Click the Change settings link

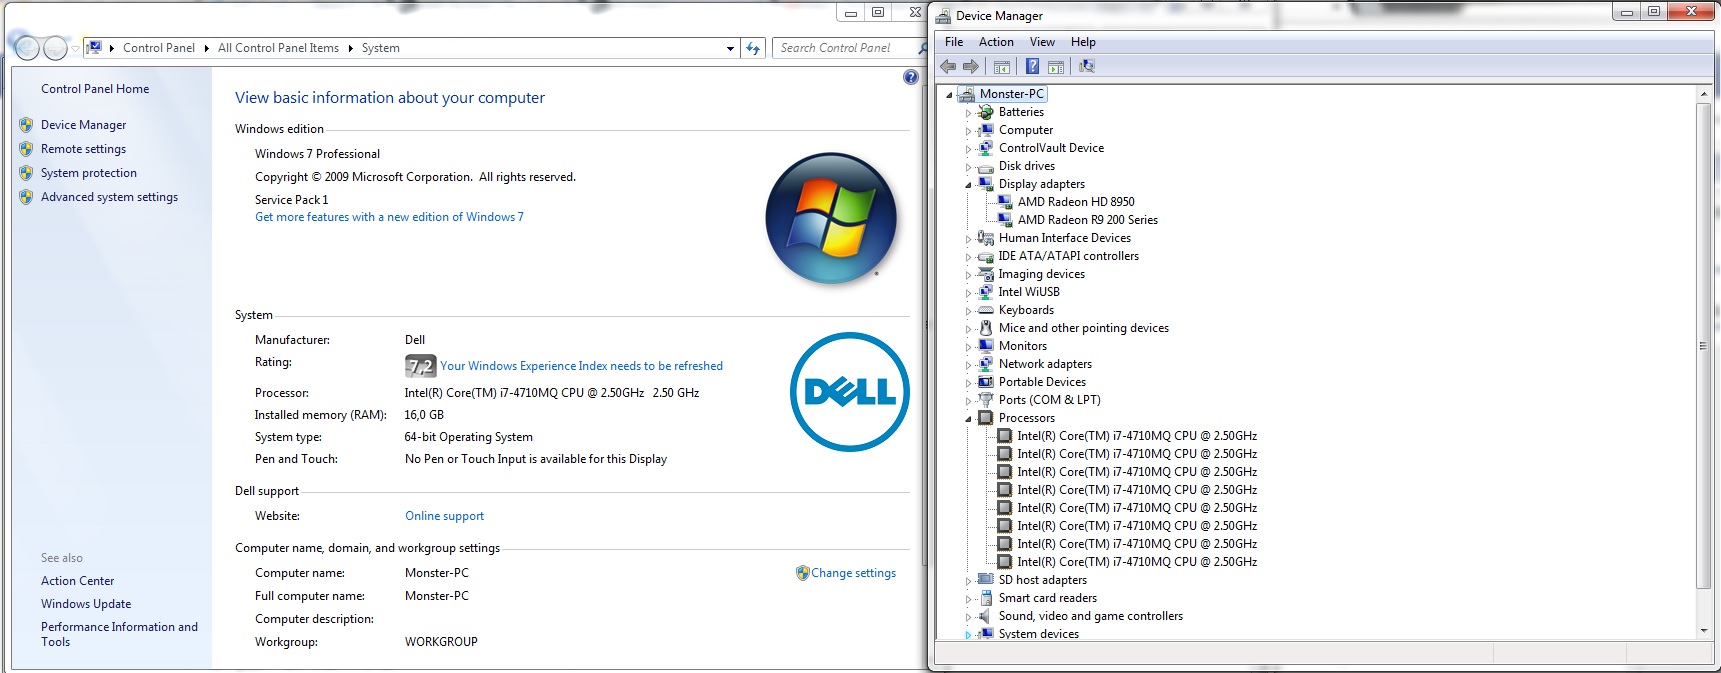click(x=853, y=573)
